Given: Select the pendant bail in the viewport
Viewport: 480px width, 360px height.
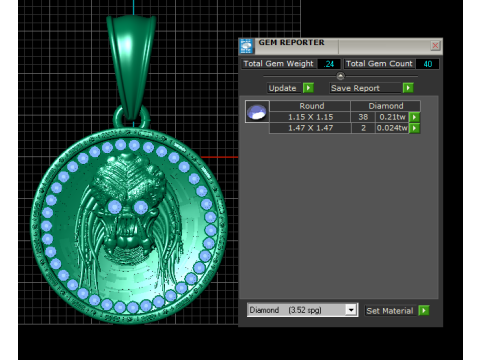Looking at the screenshot, I should coord(132,67).
